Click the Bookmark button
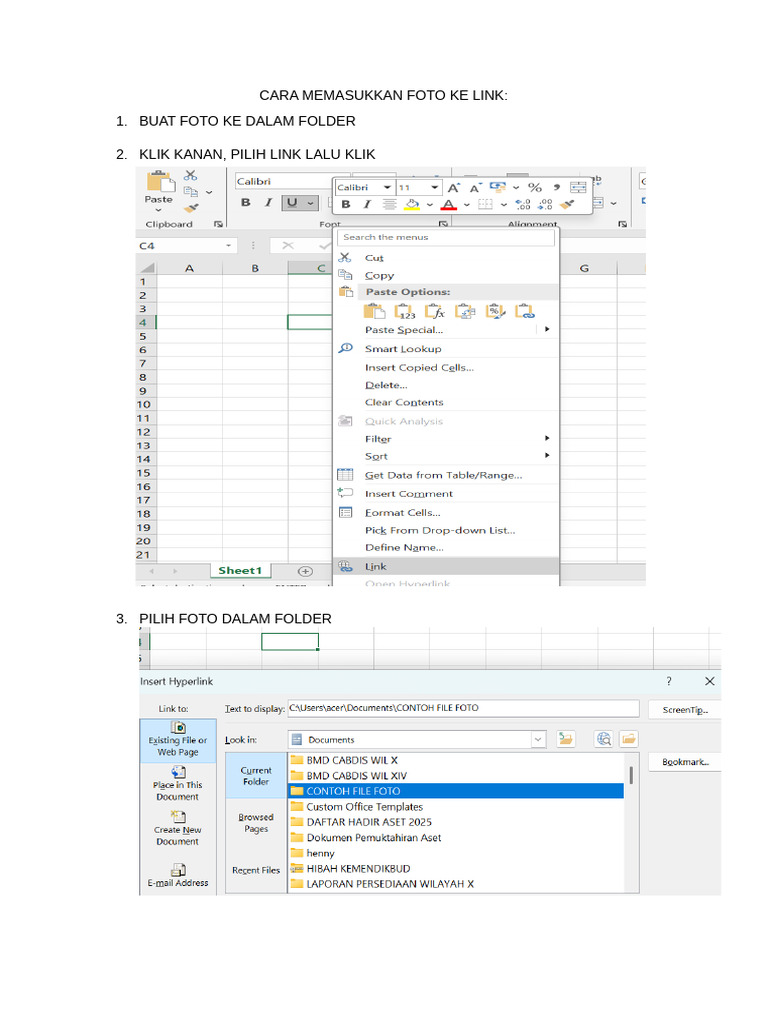 click(x=685, y=762)
